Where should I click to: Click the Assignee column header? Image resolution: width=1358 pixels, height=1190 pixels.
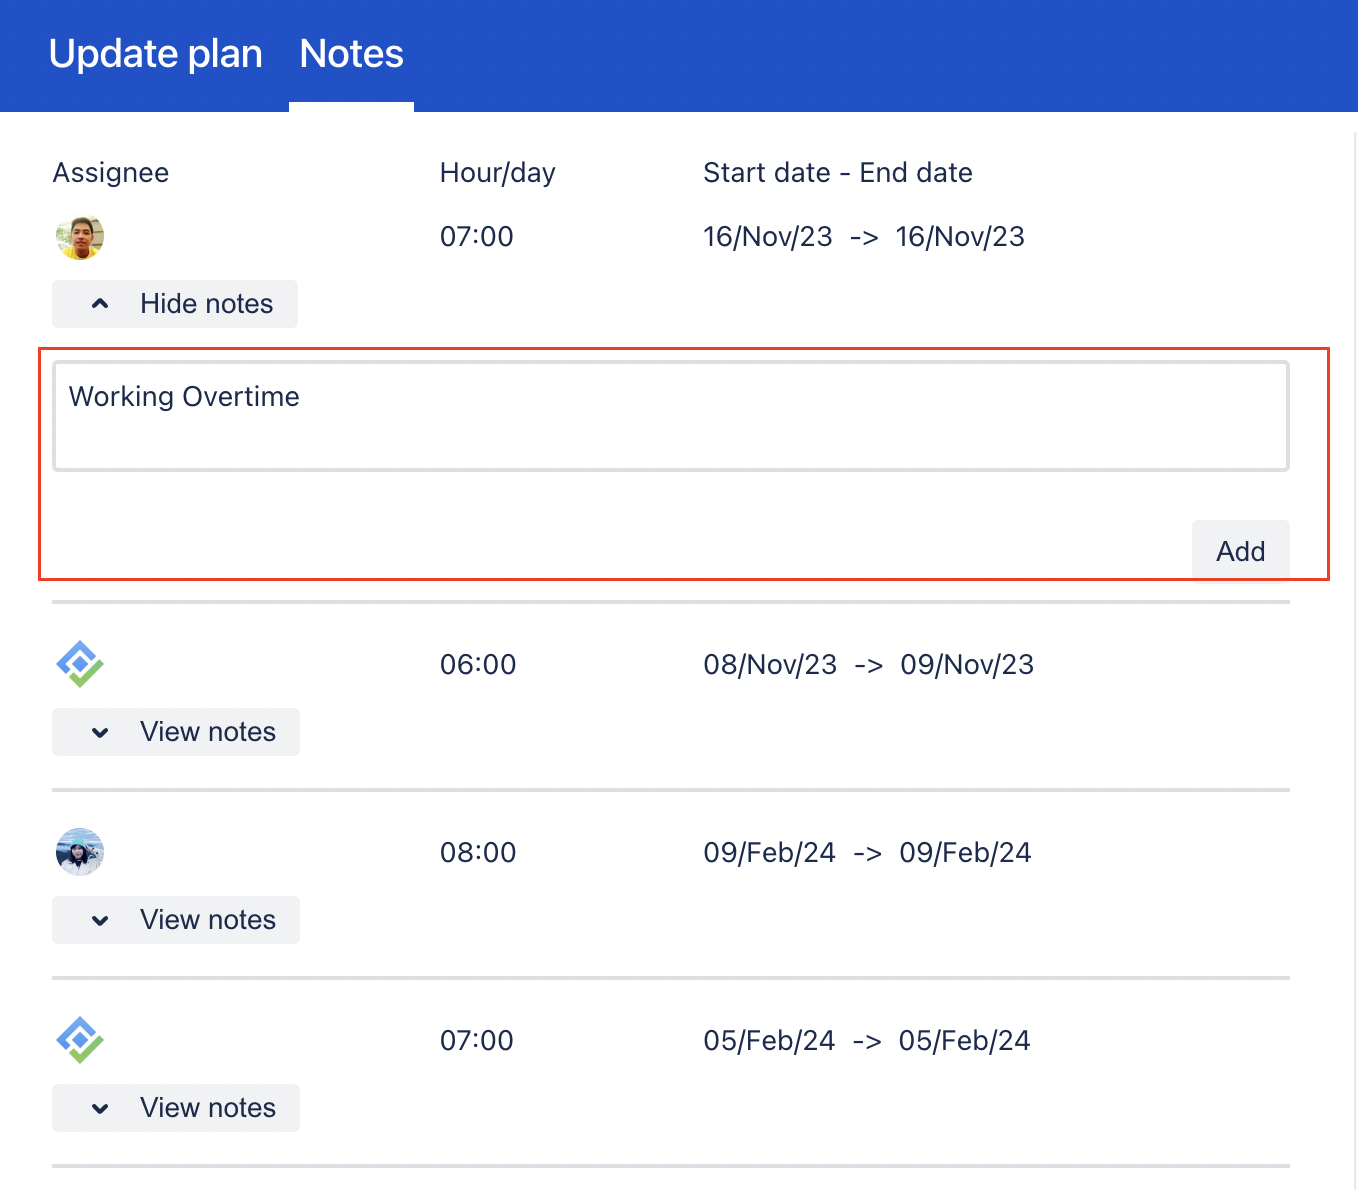[x=111, y=173]
